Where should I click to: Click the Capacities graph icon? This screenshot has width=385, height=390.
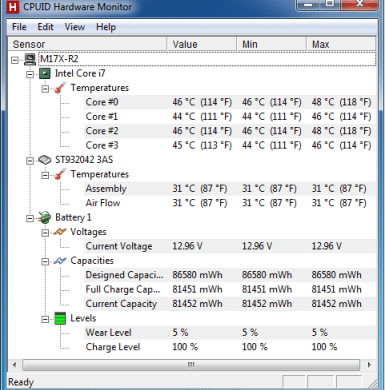60,261
